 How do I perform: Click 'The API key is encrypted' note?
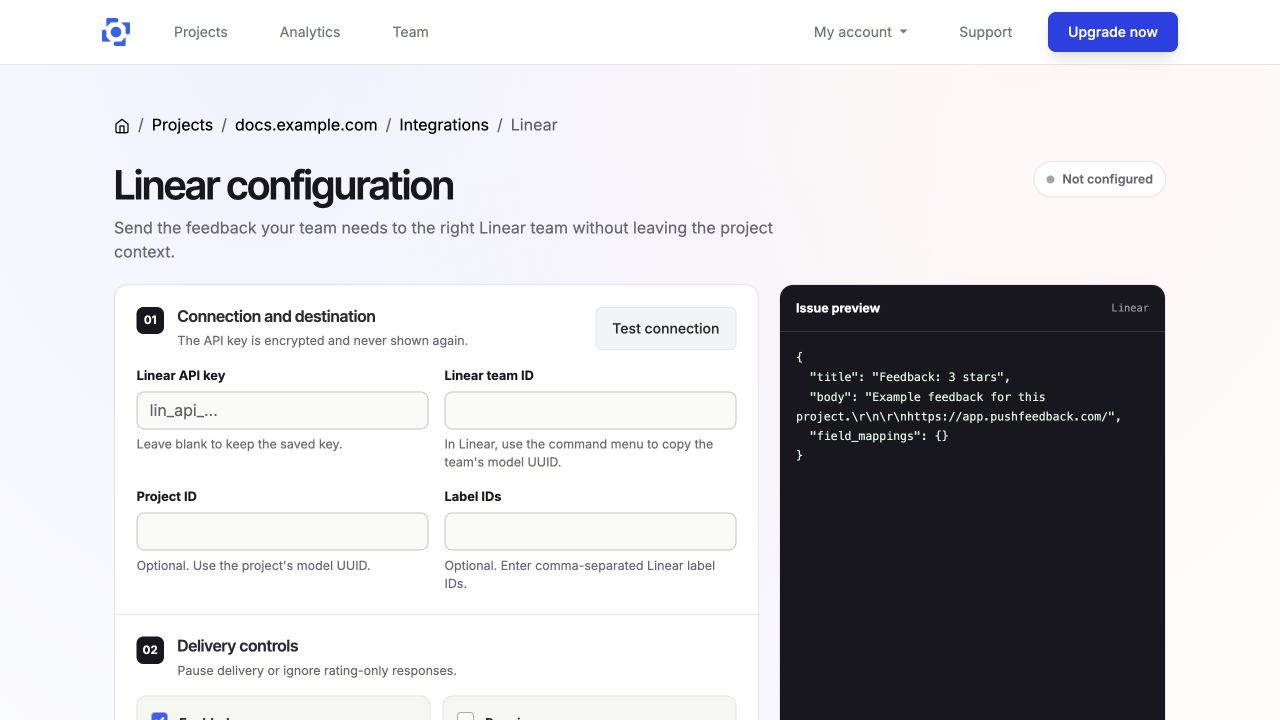[x=322, y=340]
